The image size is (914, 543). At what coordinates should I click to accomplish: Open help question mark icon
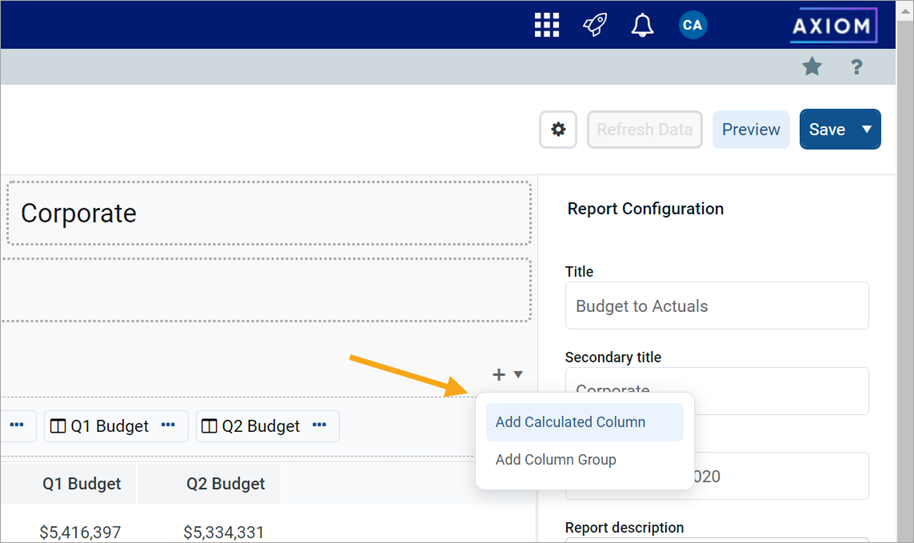[x=856, y=67]
